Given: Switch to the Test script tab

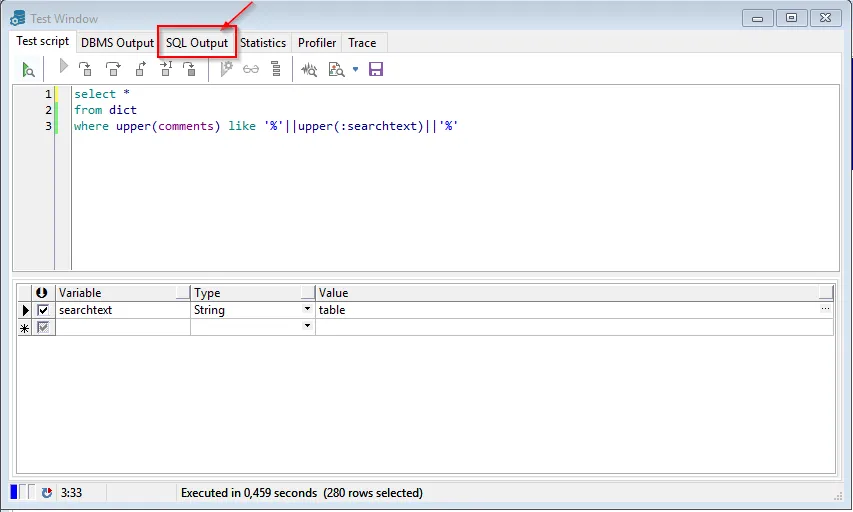Looking at the screenshot, I should (42, 41).
